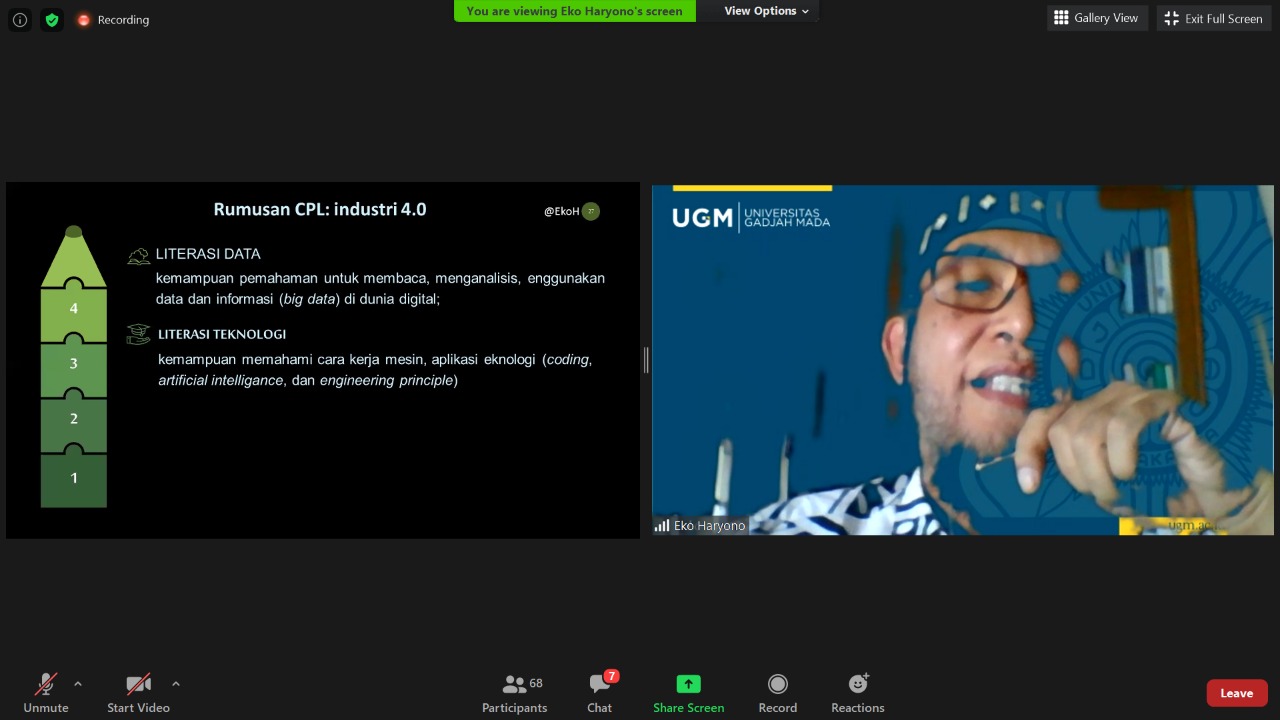Expand the audio options arrow beside Unmute
The width and height of the screenshot is (1280, 720).
coord(78,684)
